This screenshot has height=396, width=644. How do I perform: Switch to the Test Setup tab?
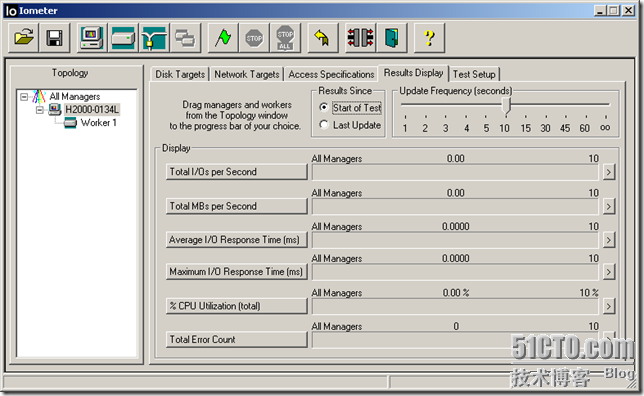tap(474, 74)
